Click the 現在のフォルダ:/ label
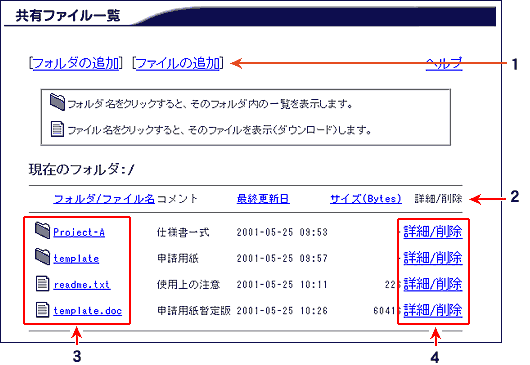This screenshot has width=530, height=365. pyautogui.click(x=81, y=169)
